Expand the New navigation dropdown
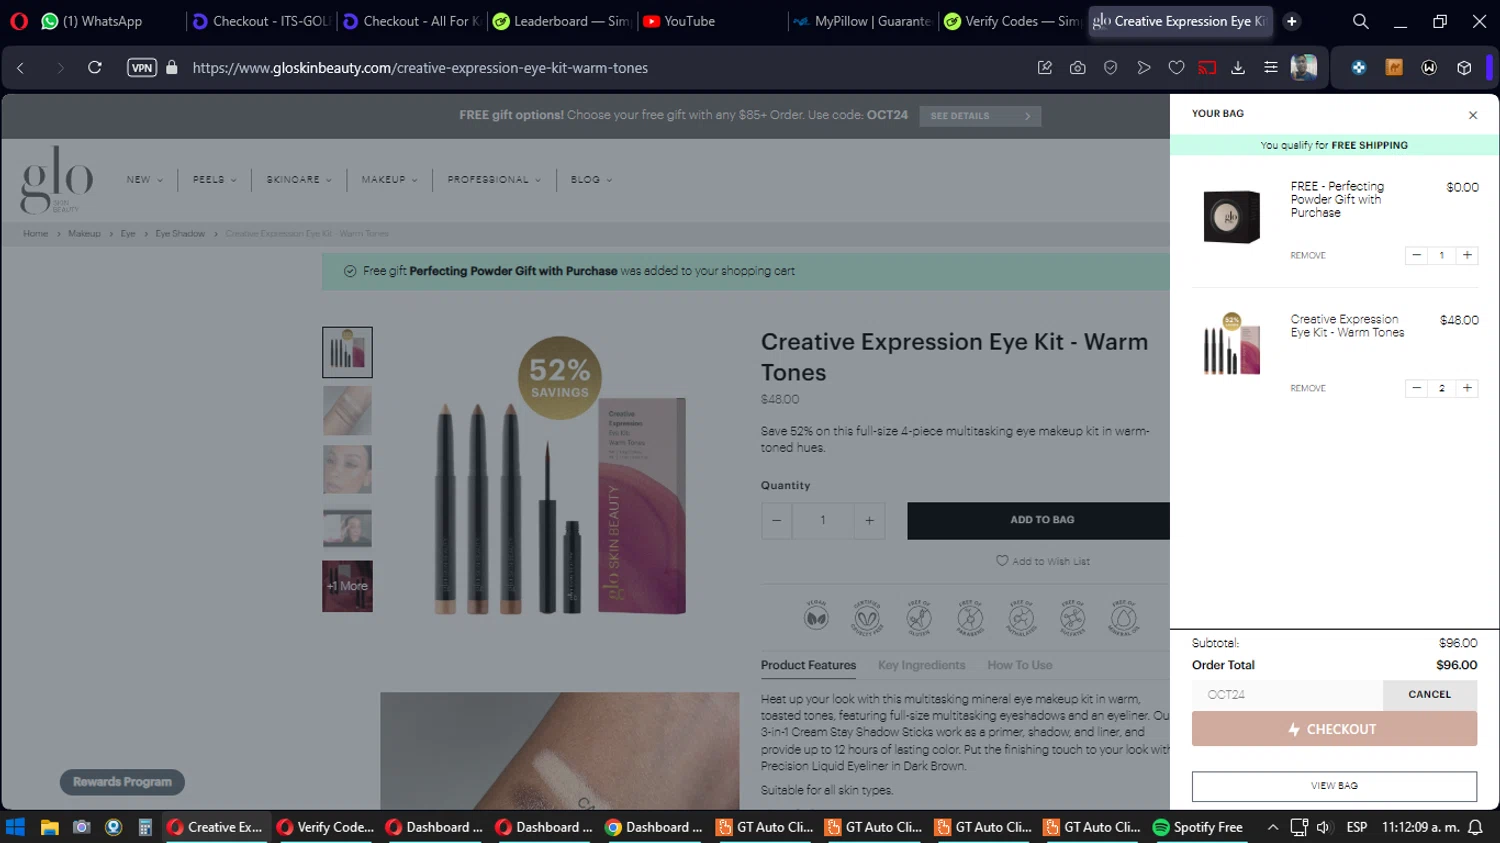 point(144,180)
